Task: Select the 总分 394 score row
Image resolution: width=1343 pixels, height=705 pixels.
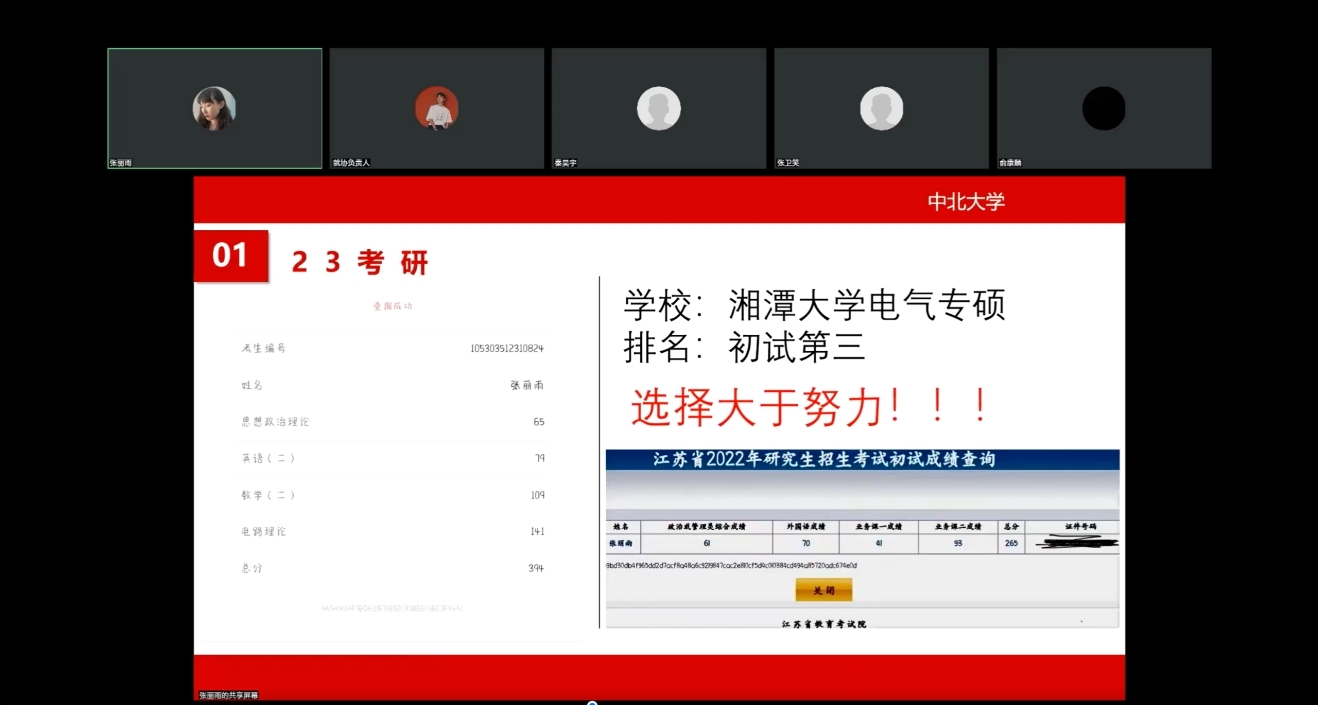Action: (x=392, y=568)
